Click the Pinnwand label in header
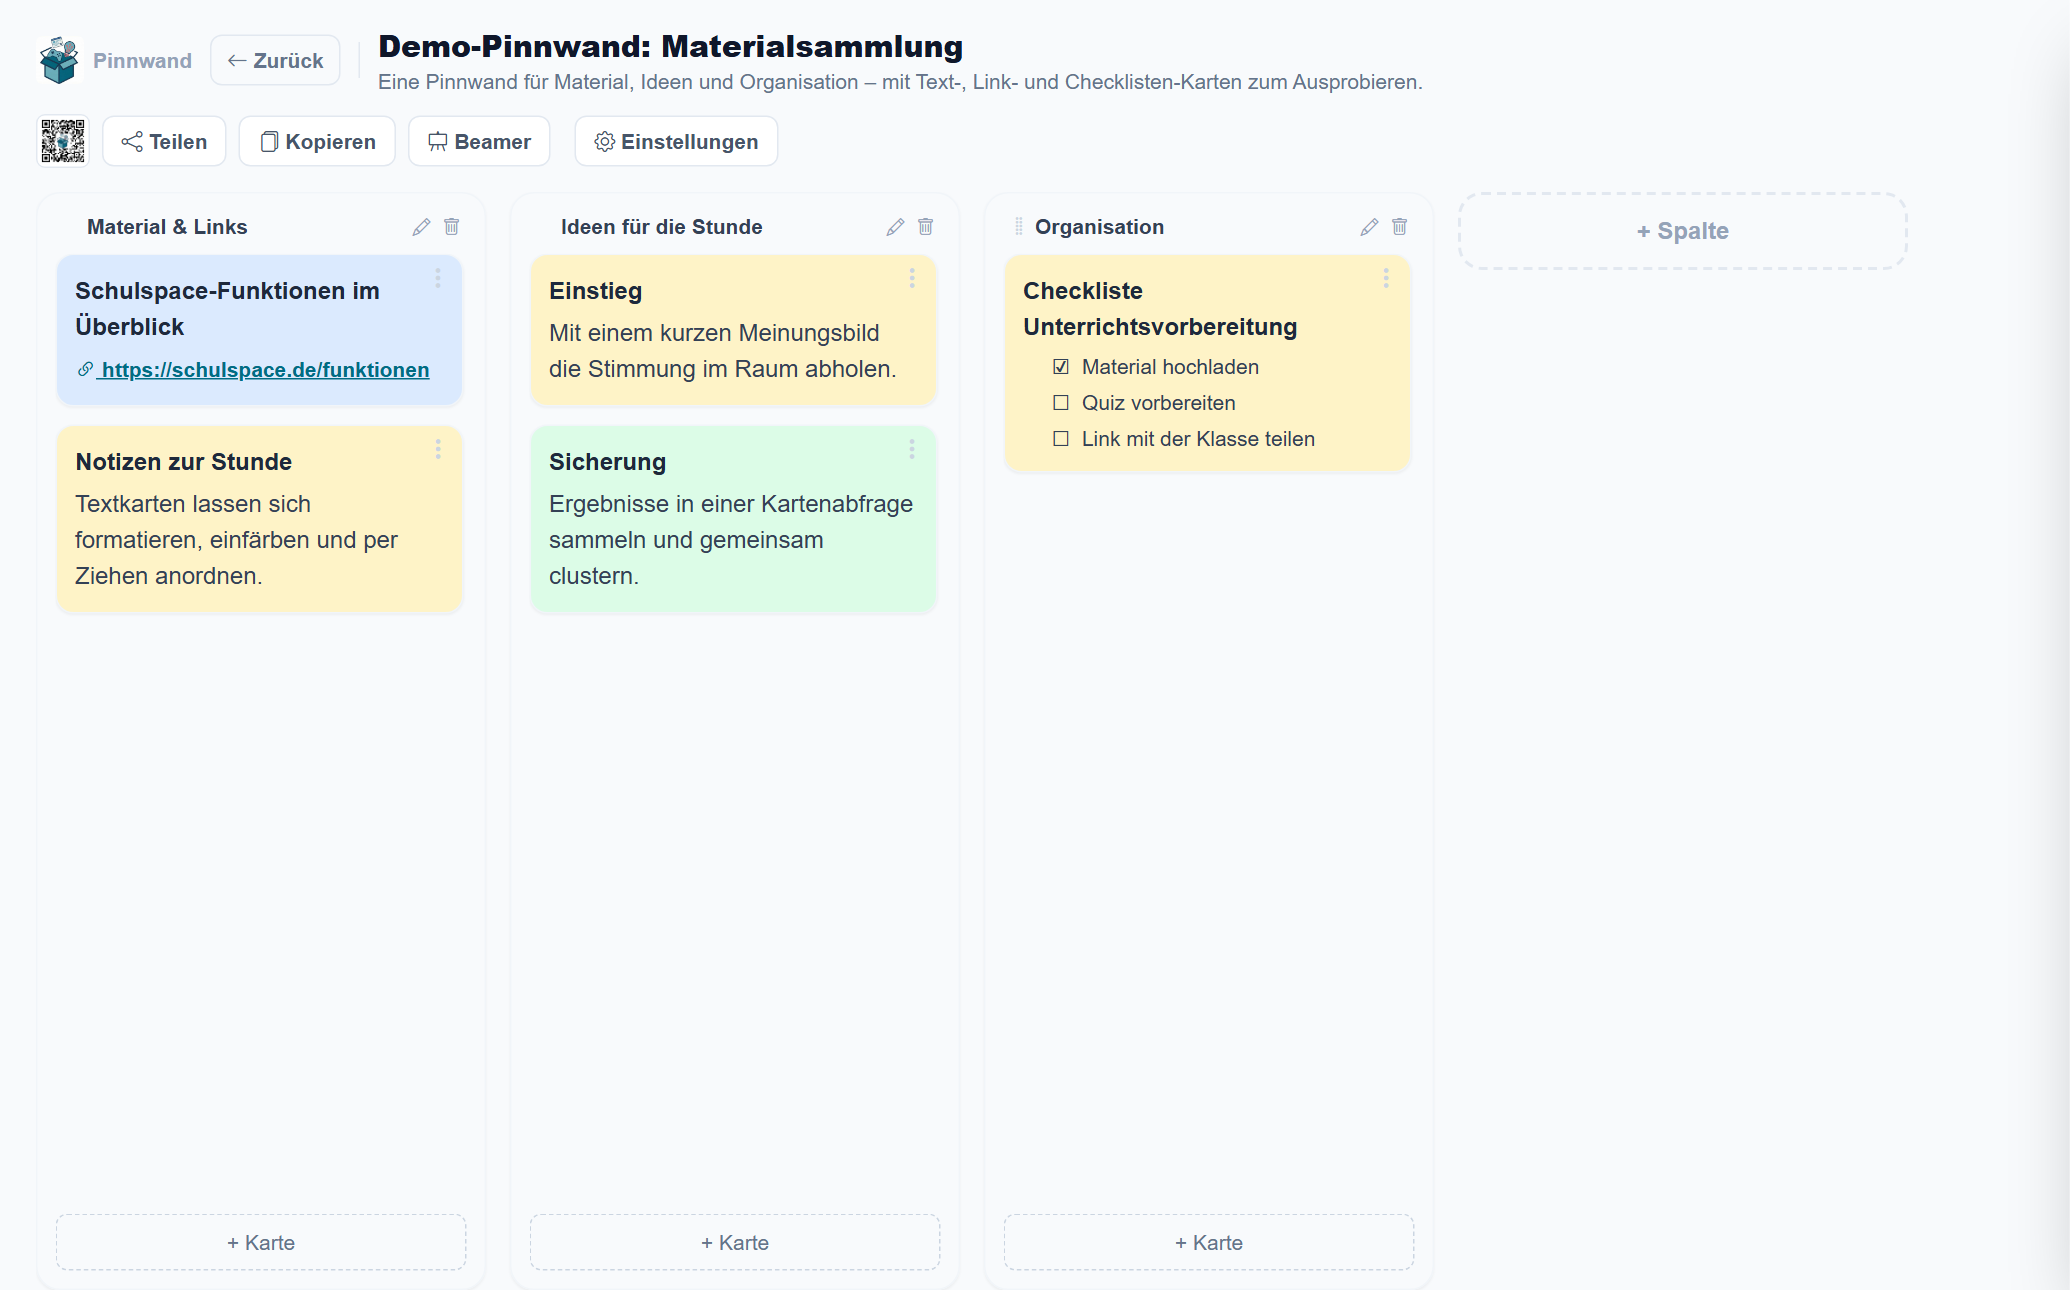Screen dimensions: 2070x1290 [x=142, y=60]
